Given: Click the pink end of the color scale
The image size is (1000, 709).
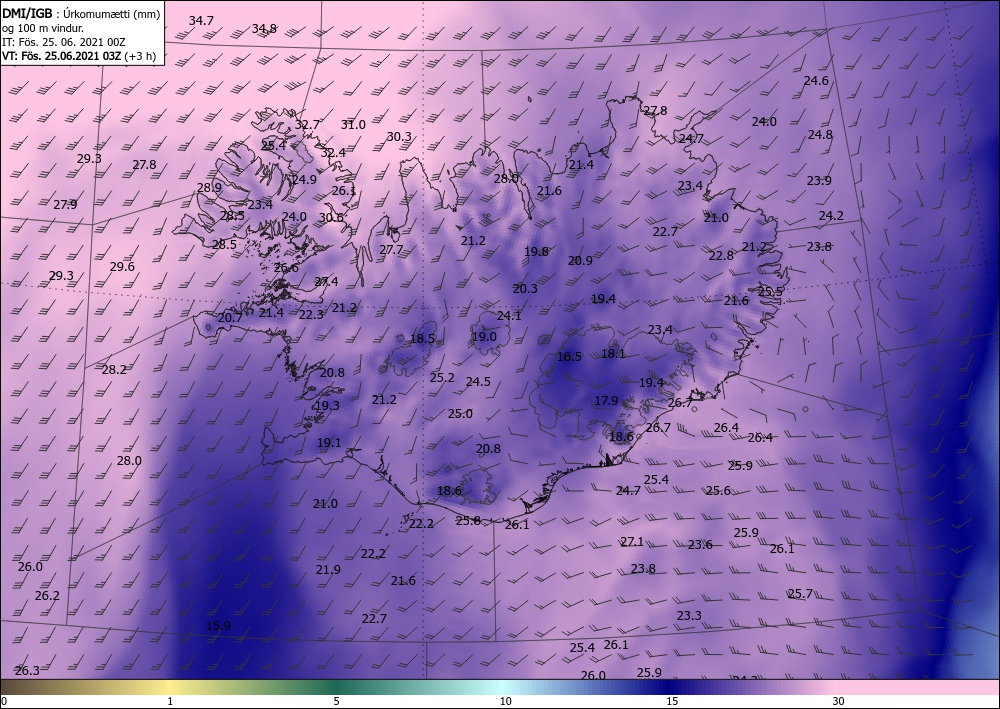Looking at the screenshot, I should coord(918,687).
